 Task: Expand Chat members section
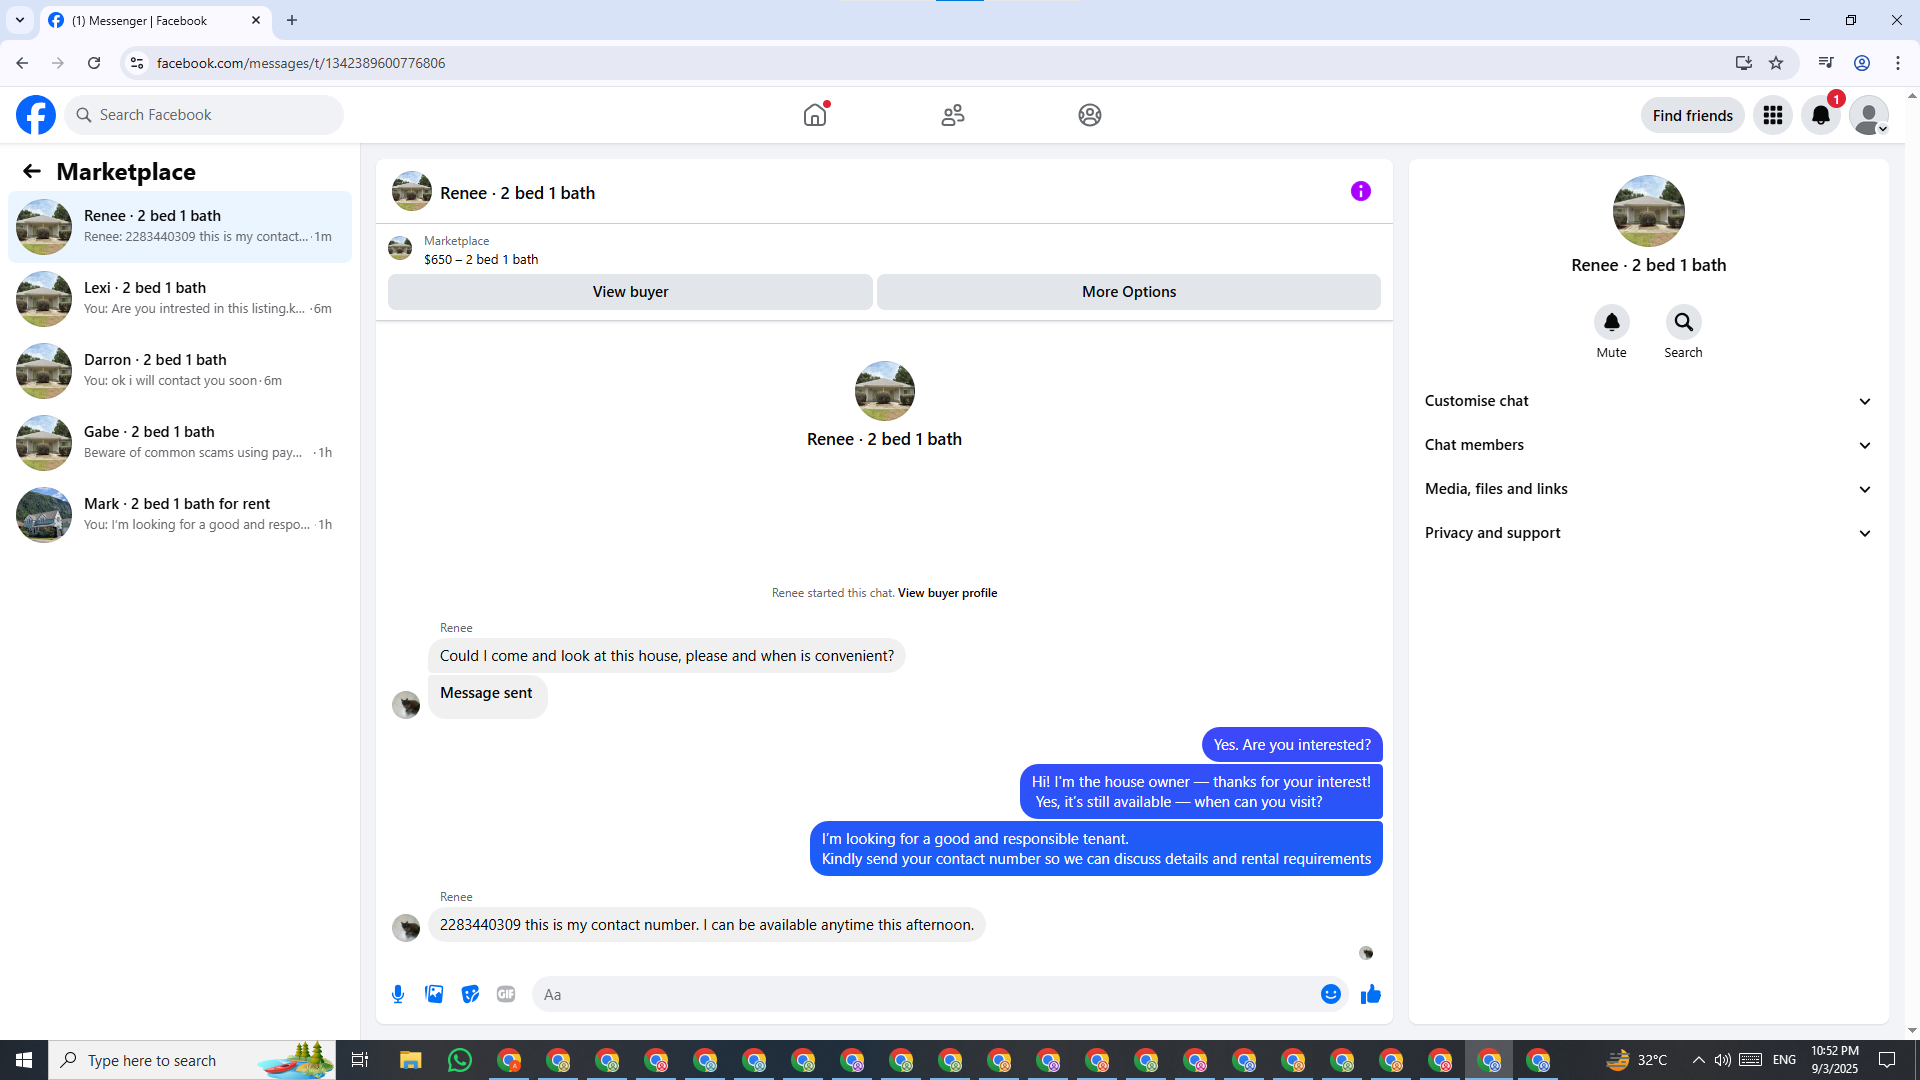click(x=1648, y=445)
